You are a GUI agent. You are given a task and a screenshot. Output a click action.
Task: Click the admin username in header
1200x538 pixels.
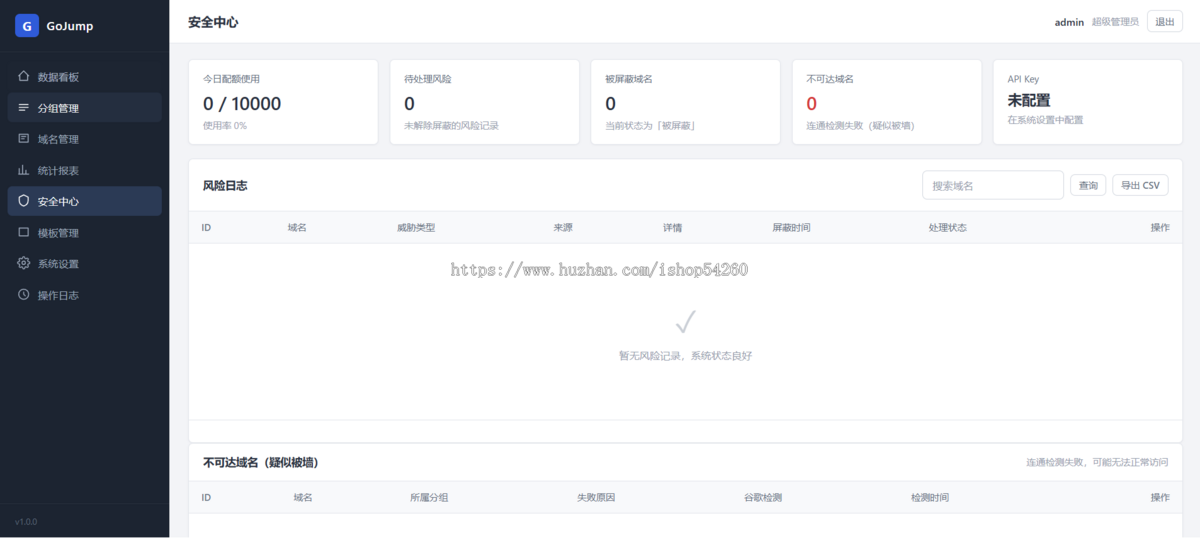[x=1069, y=22]
